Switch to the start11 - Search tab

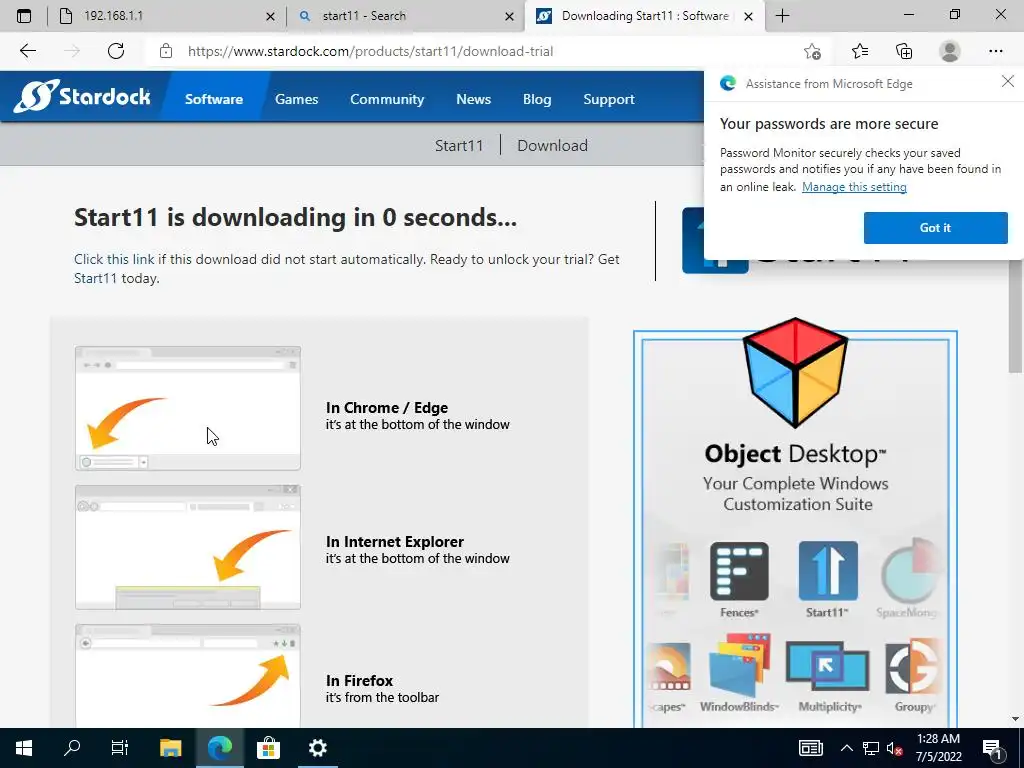pyautogui.click(x=405, y=16)
